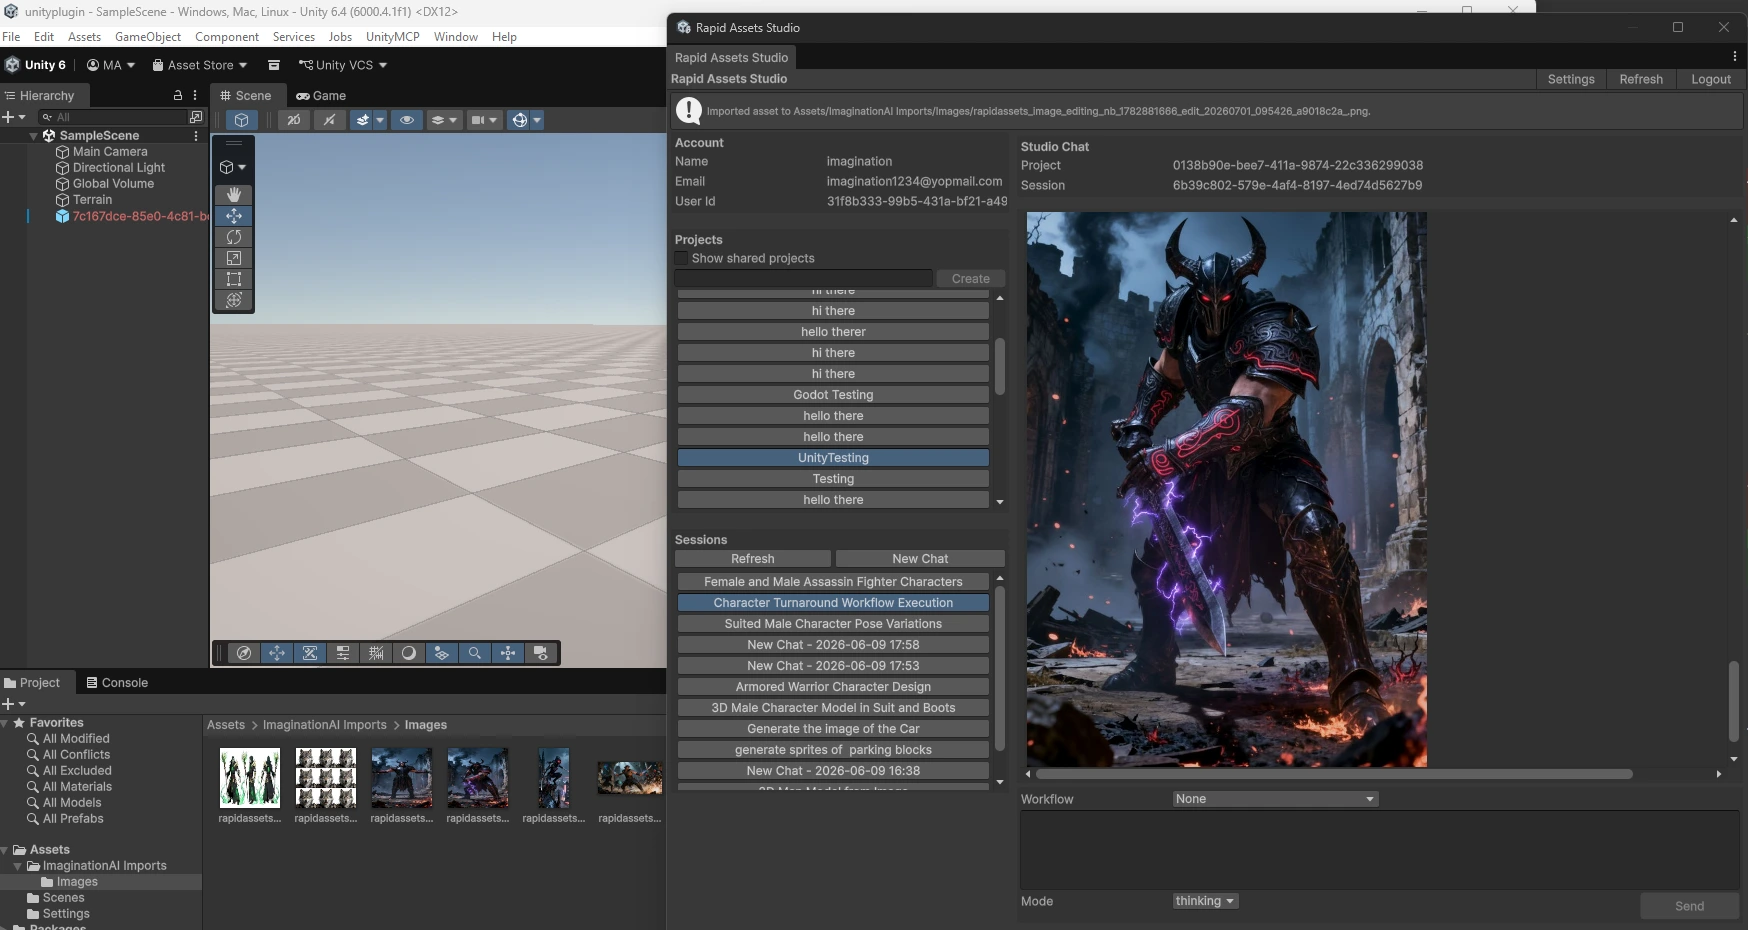
Task: Click the pencil-ruler icon in bottom overlay bar
Action: coord(310,653)
